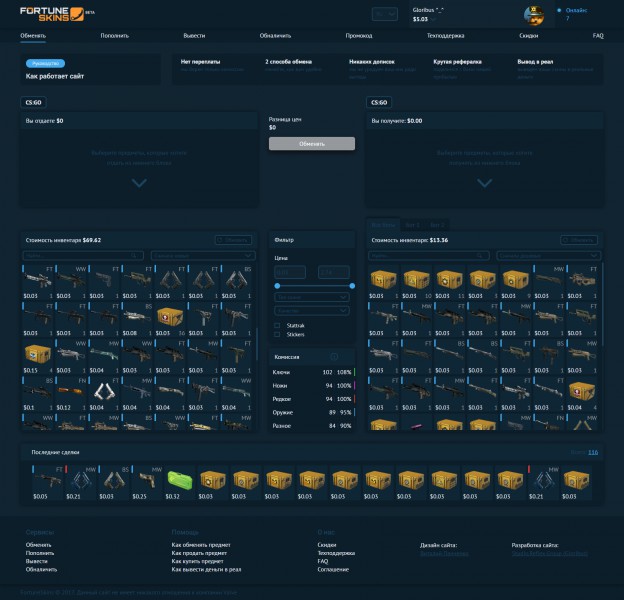Open the Как продать предмет footer link
The width and height of the screenshot is (624, 600).
(x=199, y=553)
